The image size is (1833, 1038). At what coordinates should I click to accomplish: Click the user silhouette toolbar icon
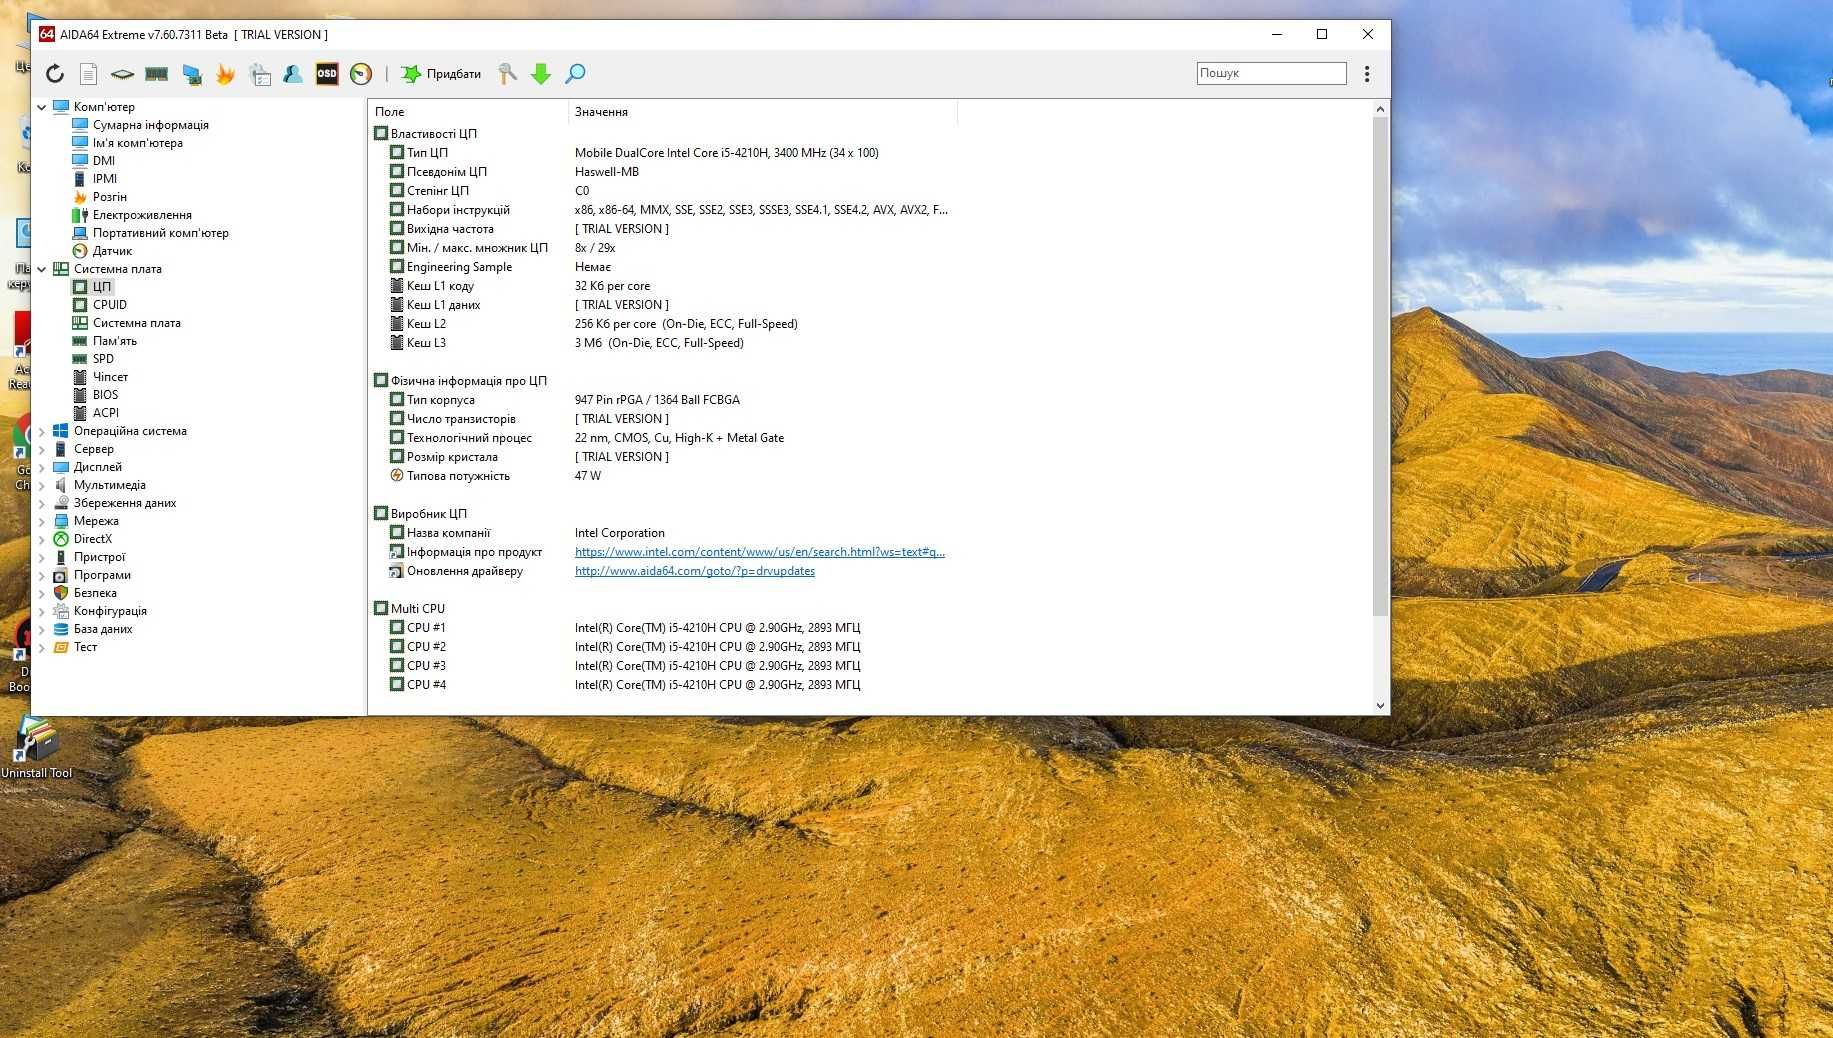(x=293, y=73)
